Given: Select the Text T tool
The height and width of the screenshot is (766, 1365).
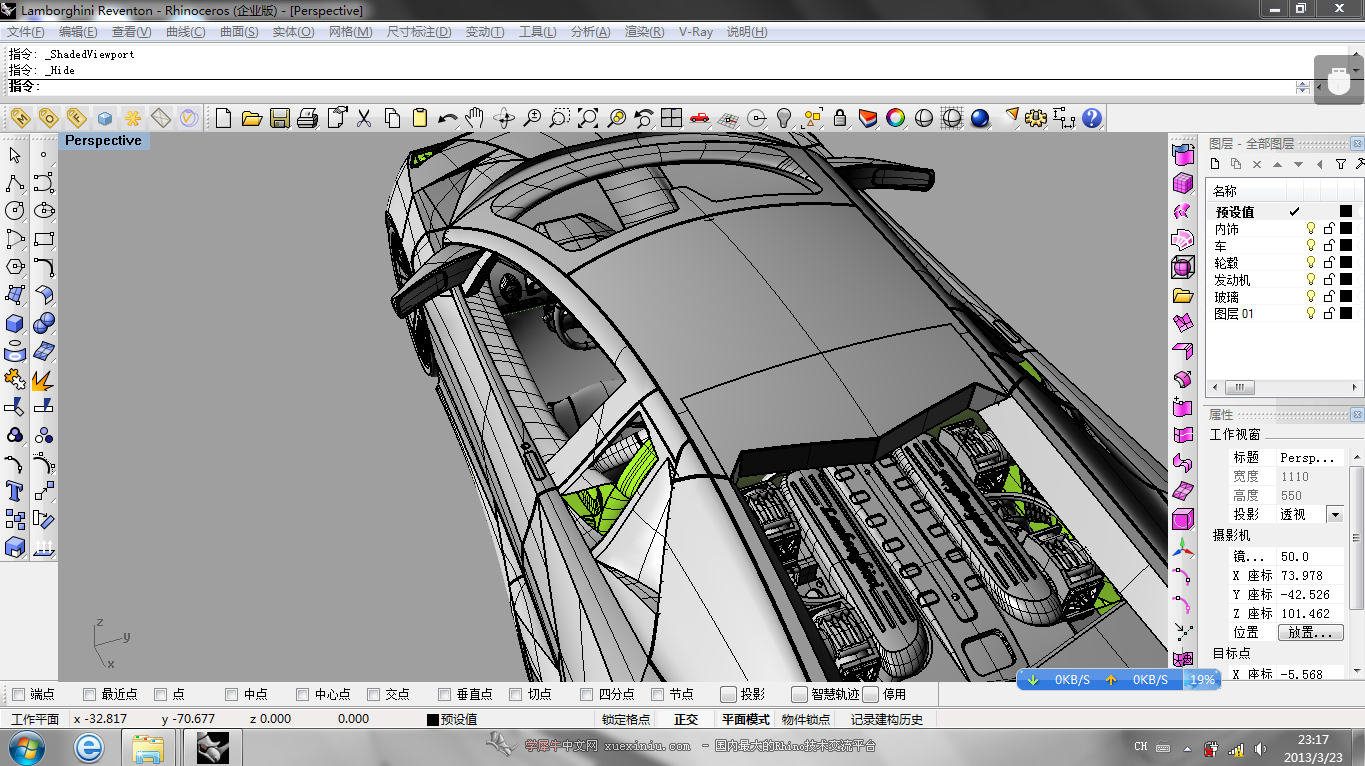Looking at the screenshot, I should pyautogui.click(x=15, y=491).
